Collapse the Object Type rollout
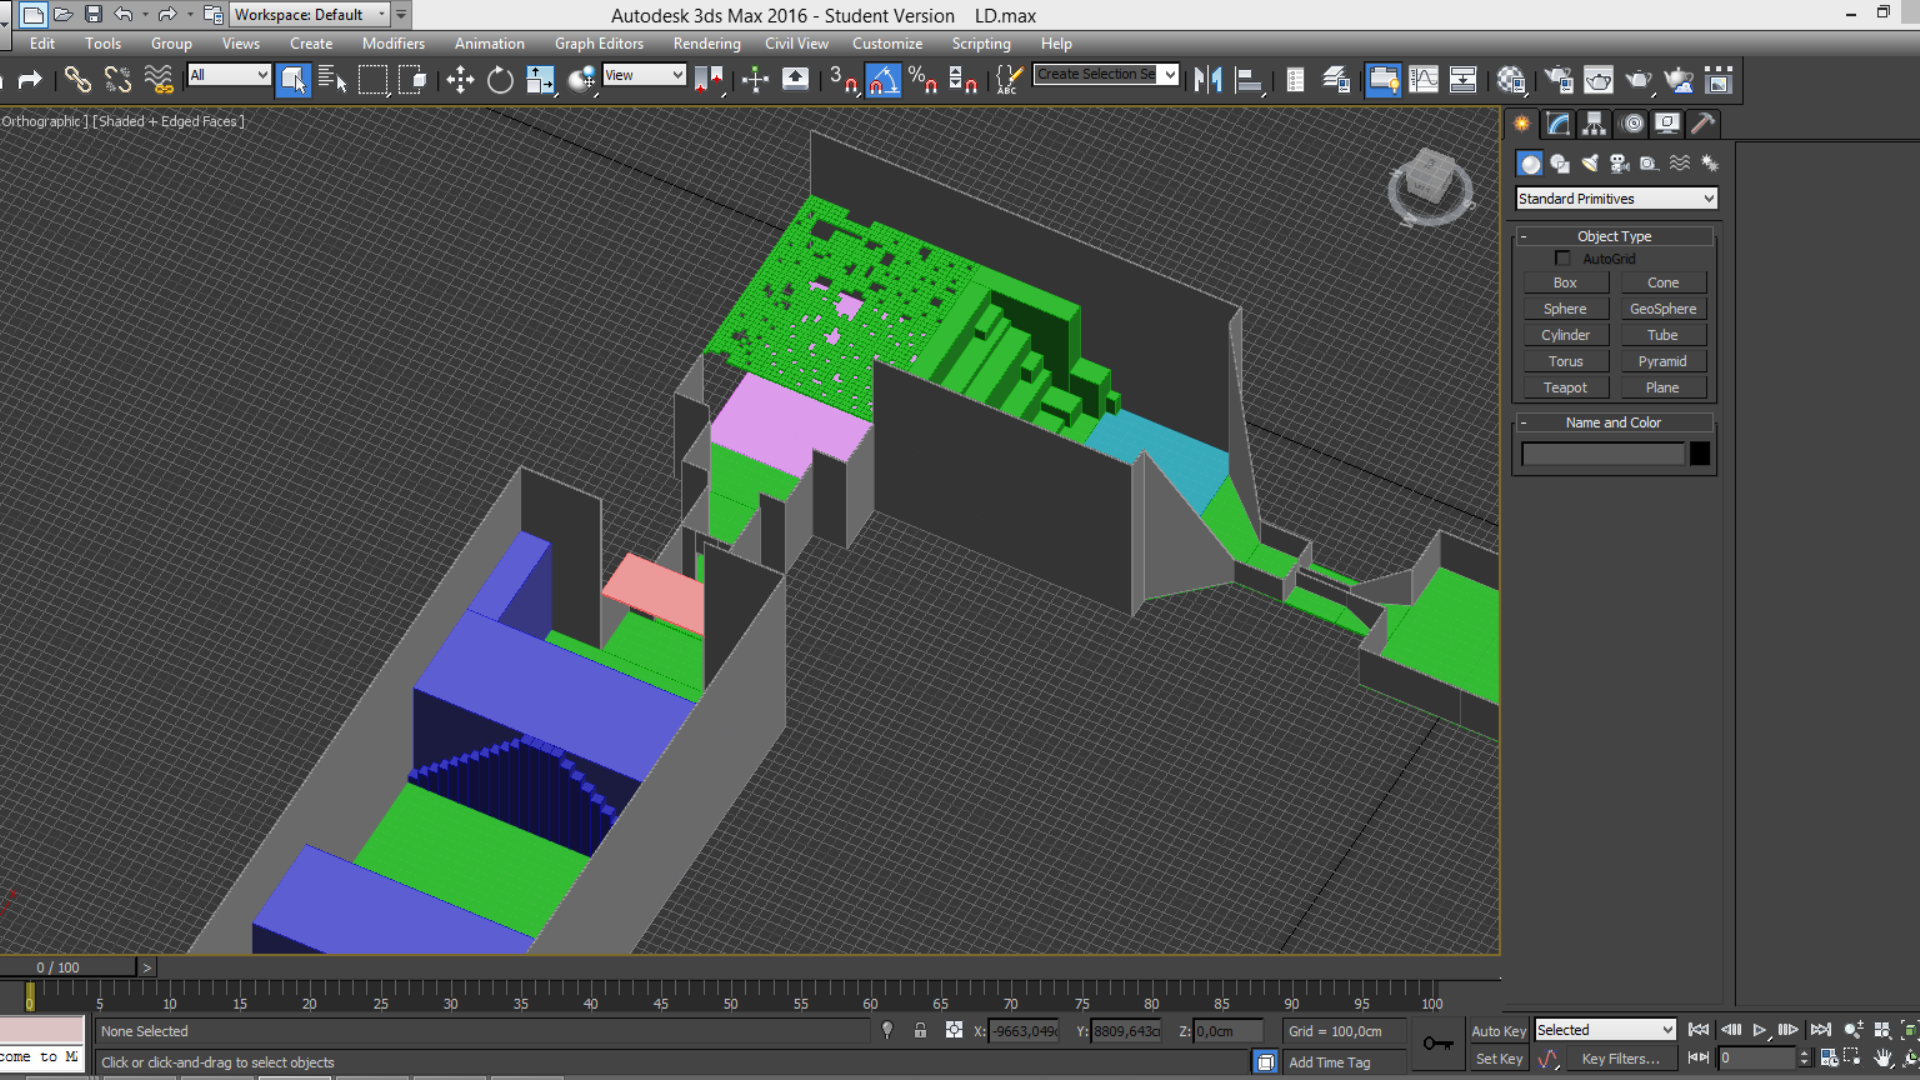This screenshot has height=1080, width=1920. pos(1614,236)
